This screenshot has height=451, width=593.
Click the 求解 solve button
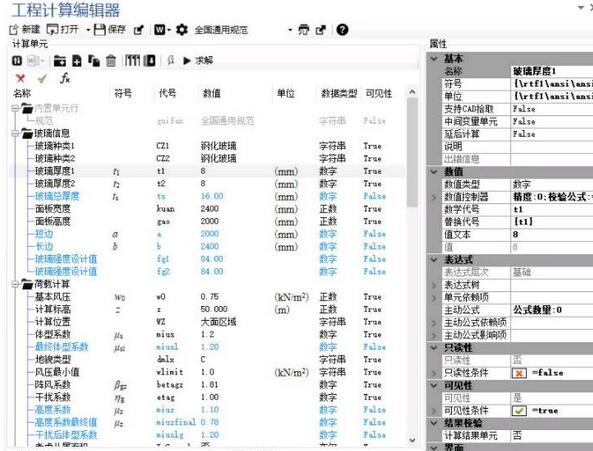click(x=198, y=60)
